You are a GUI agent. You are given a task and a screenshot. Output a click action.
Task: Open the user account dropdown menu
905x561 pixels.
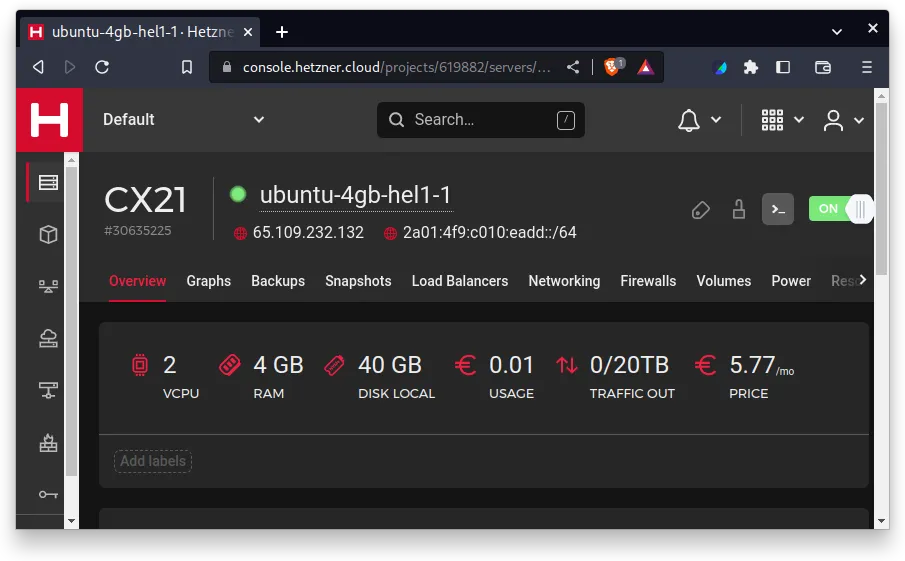tap(843, 120)
